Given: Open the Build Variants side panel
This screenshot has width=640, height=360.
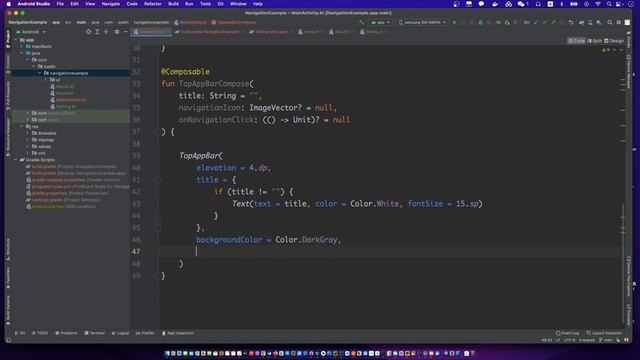Looking at the screenshot, I should pos(8,310).
